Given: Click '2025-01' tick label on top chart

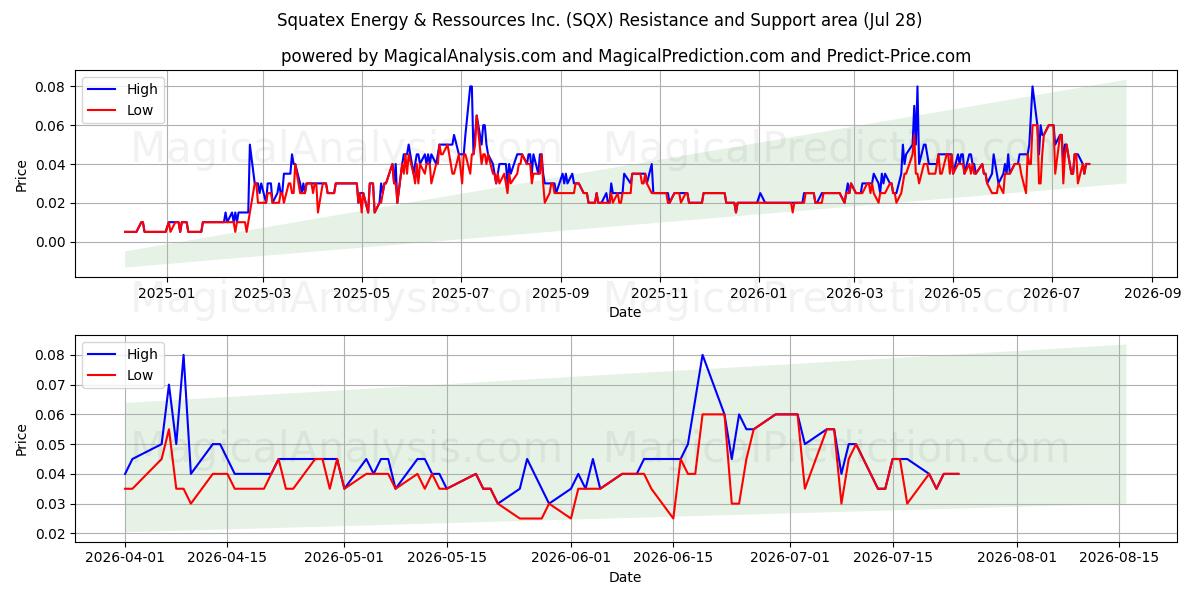Looking at the screenshot, I should click(166, 294).
